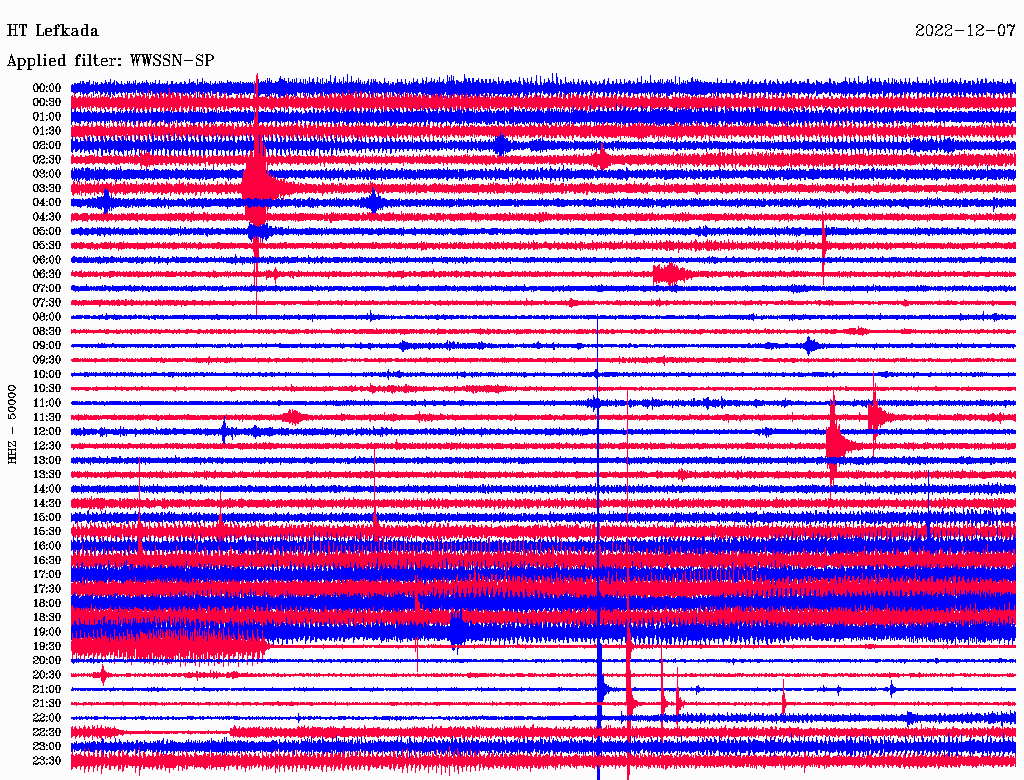The height and width of the screenshot is (780, 1024).
Task: Select the 23:00 time label
Action: coord(46,747)
